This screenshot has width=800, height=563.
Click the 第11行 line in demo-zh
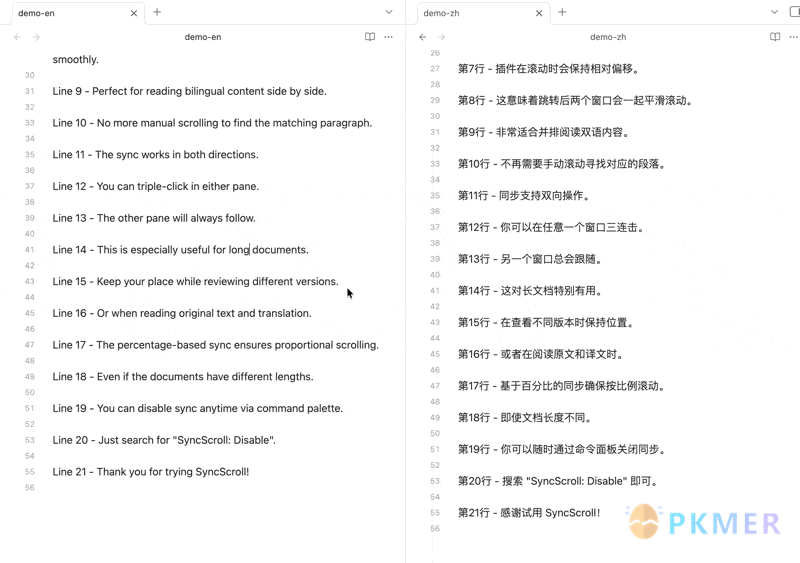[x=524, y=195]
